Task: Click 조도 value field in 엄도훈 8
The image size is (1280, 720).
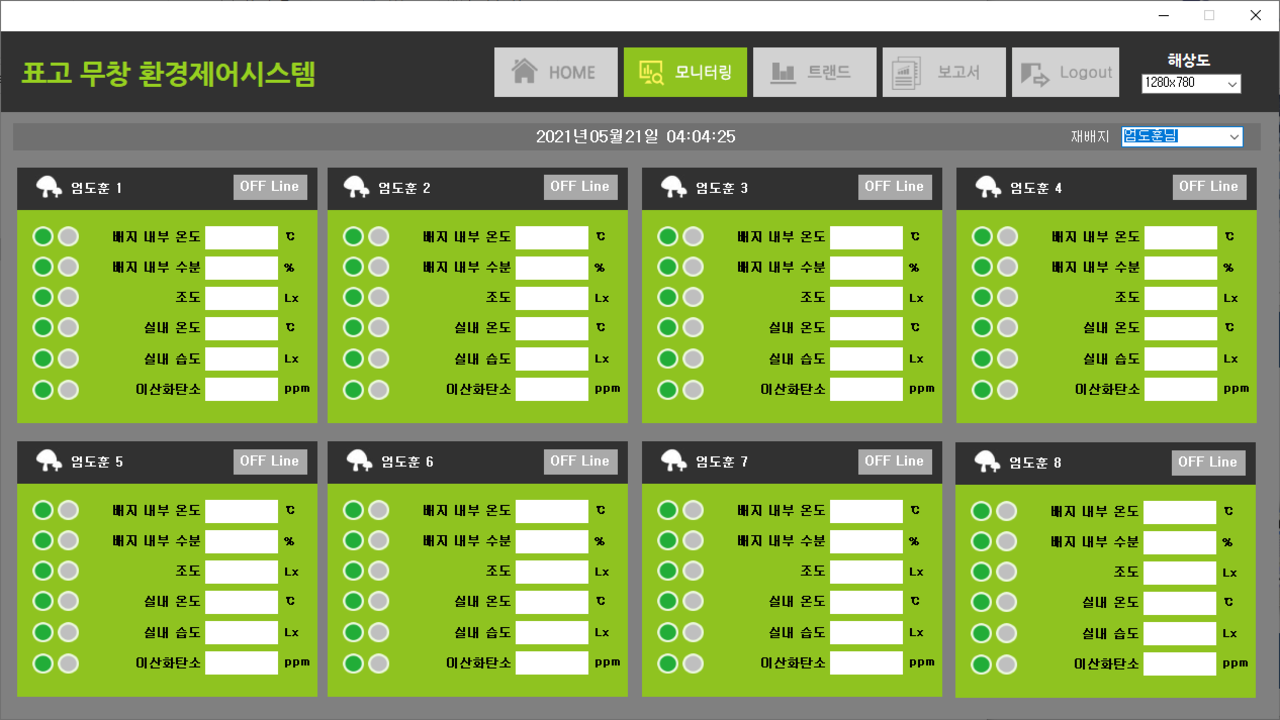Action: (x=1180, y=573)
